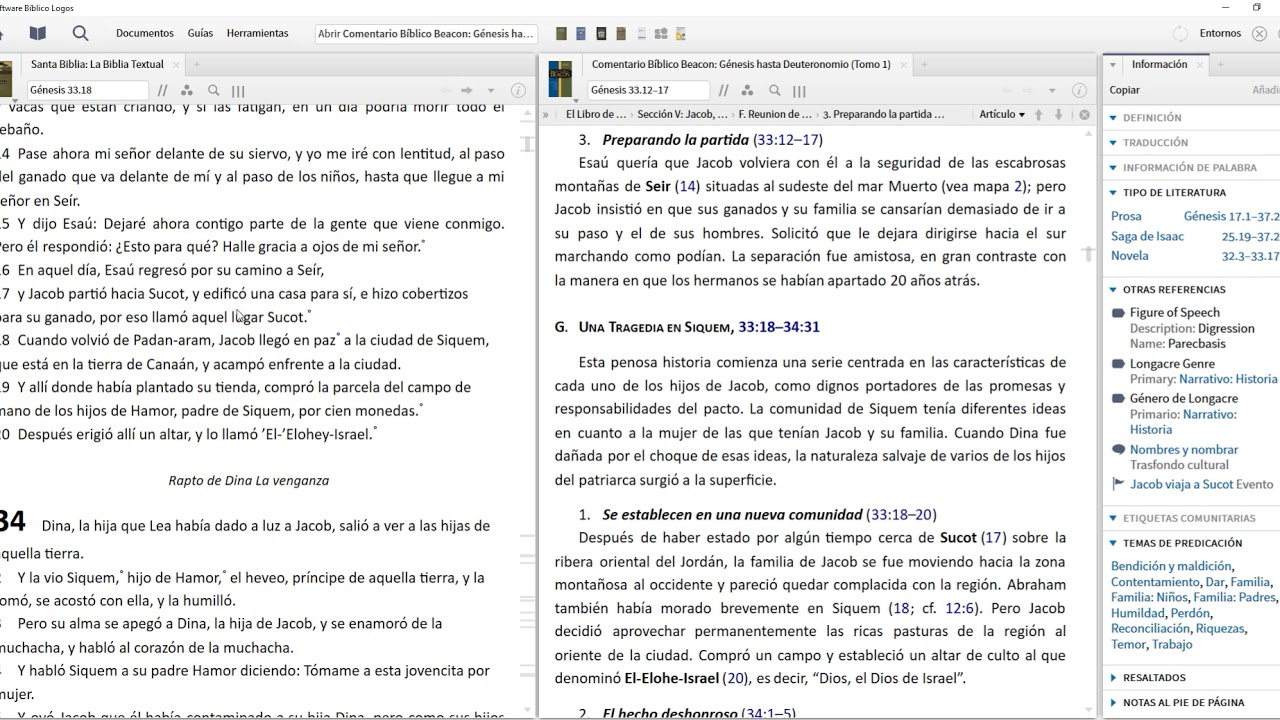The image size is (1280, 720).
Task: Click Copiar in Información panel
Action: [1125, 90]
